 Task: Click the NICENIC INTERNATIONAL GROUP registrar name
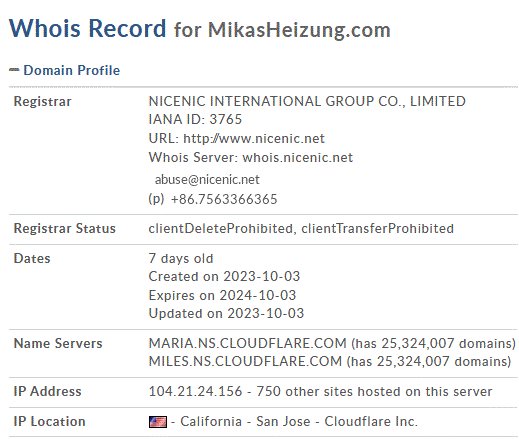pos(307,101)
